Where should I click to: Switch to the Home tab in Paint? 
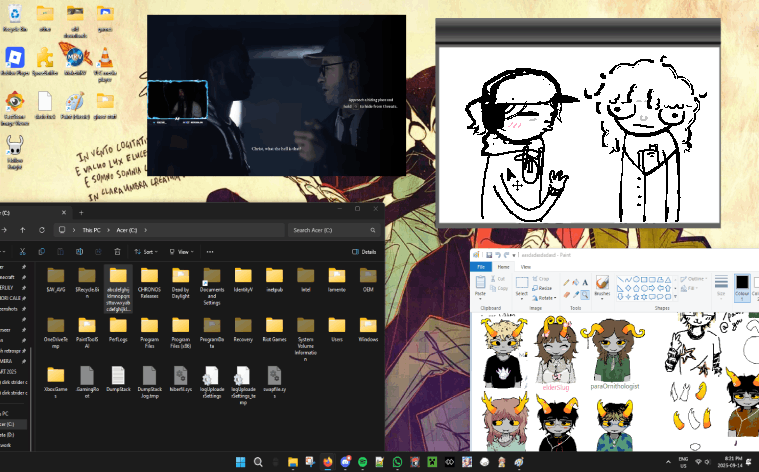click(503, 267)
